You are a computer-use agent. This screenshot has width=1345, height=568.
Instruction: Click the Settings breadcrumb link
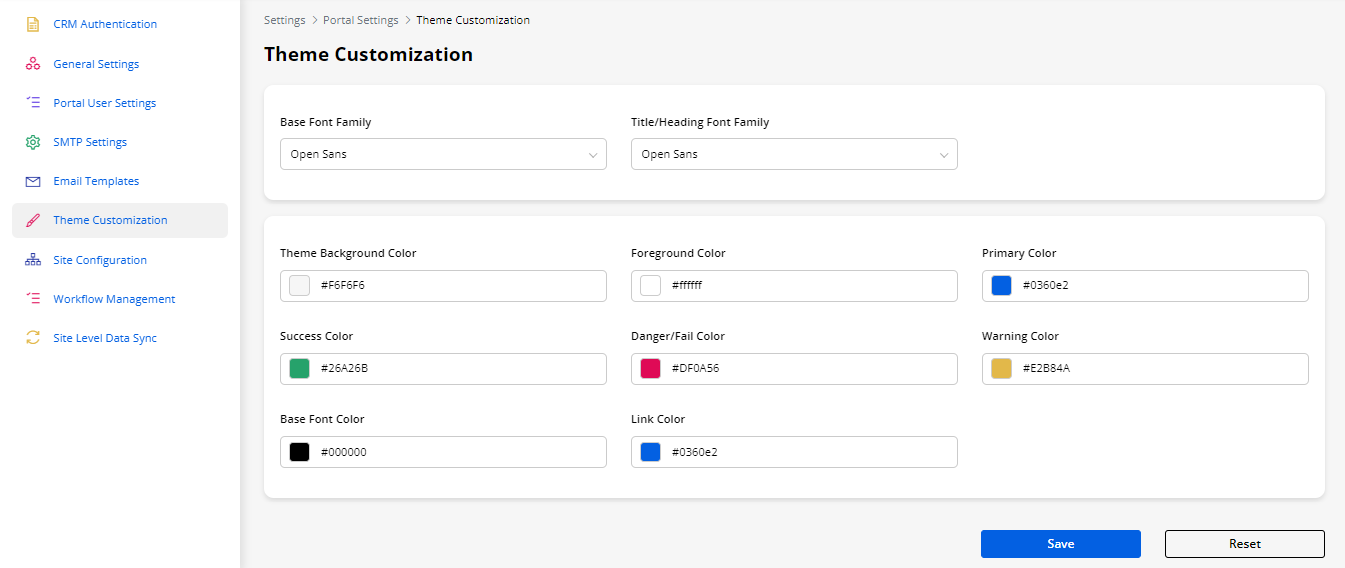pyautogui.click(x=285, y=20)
